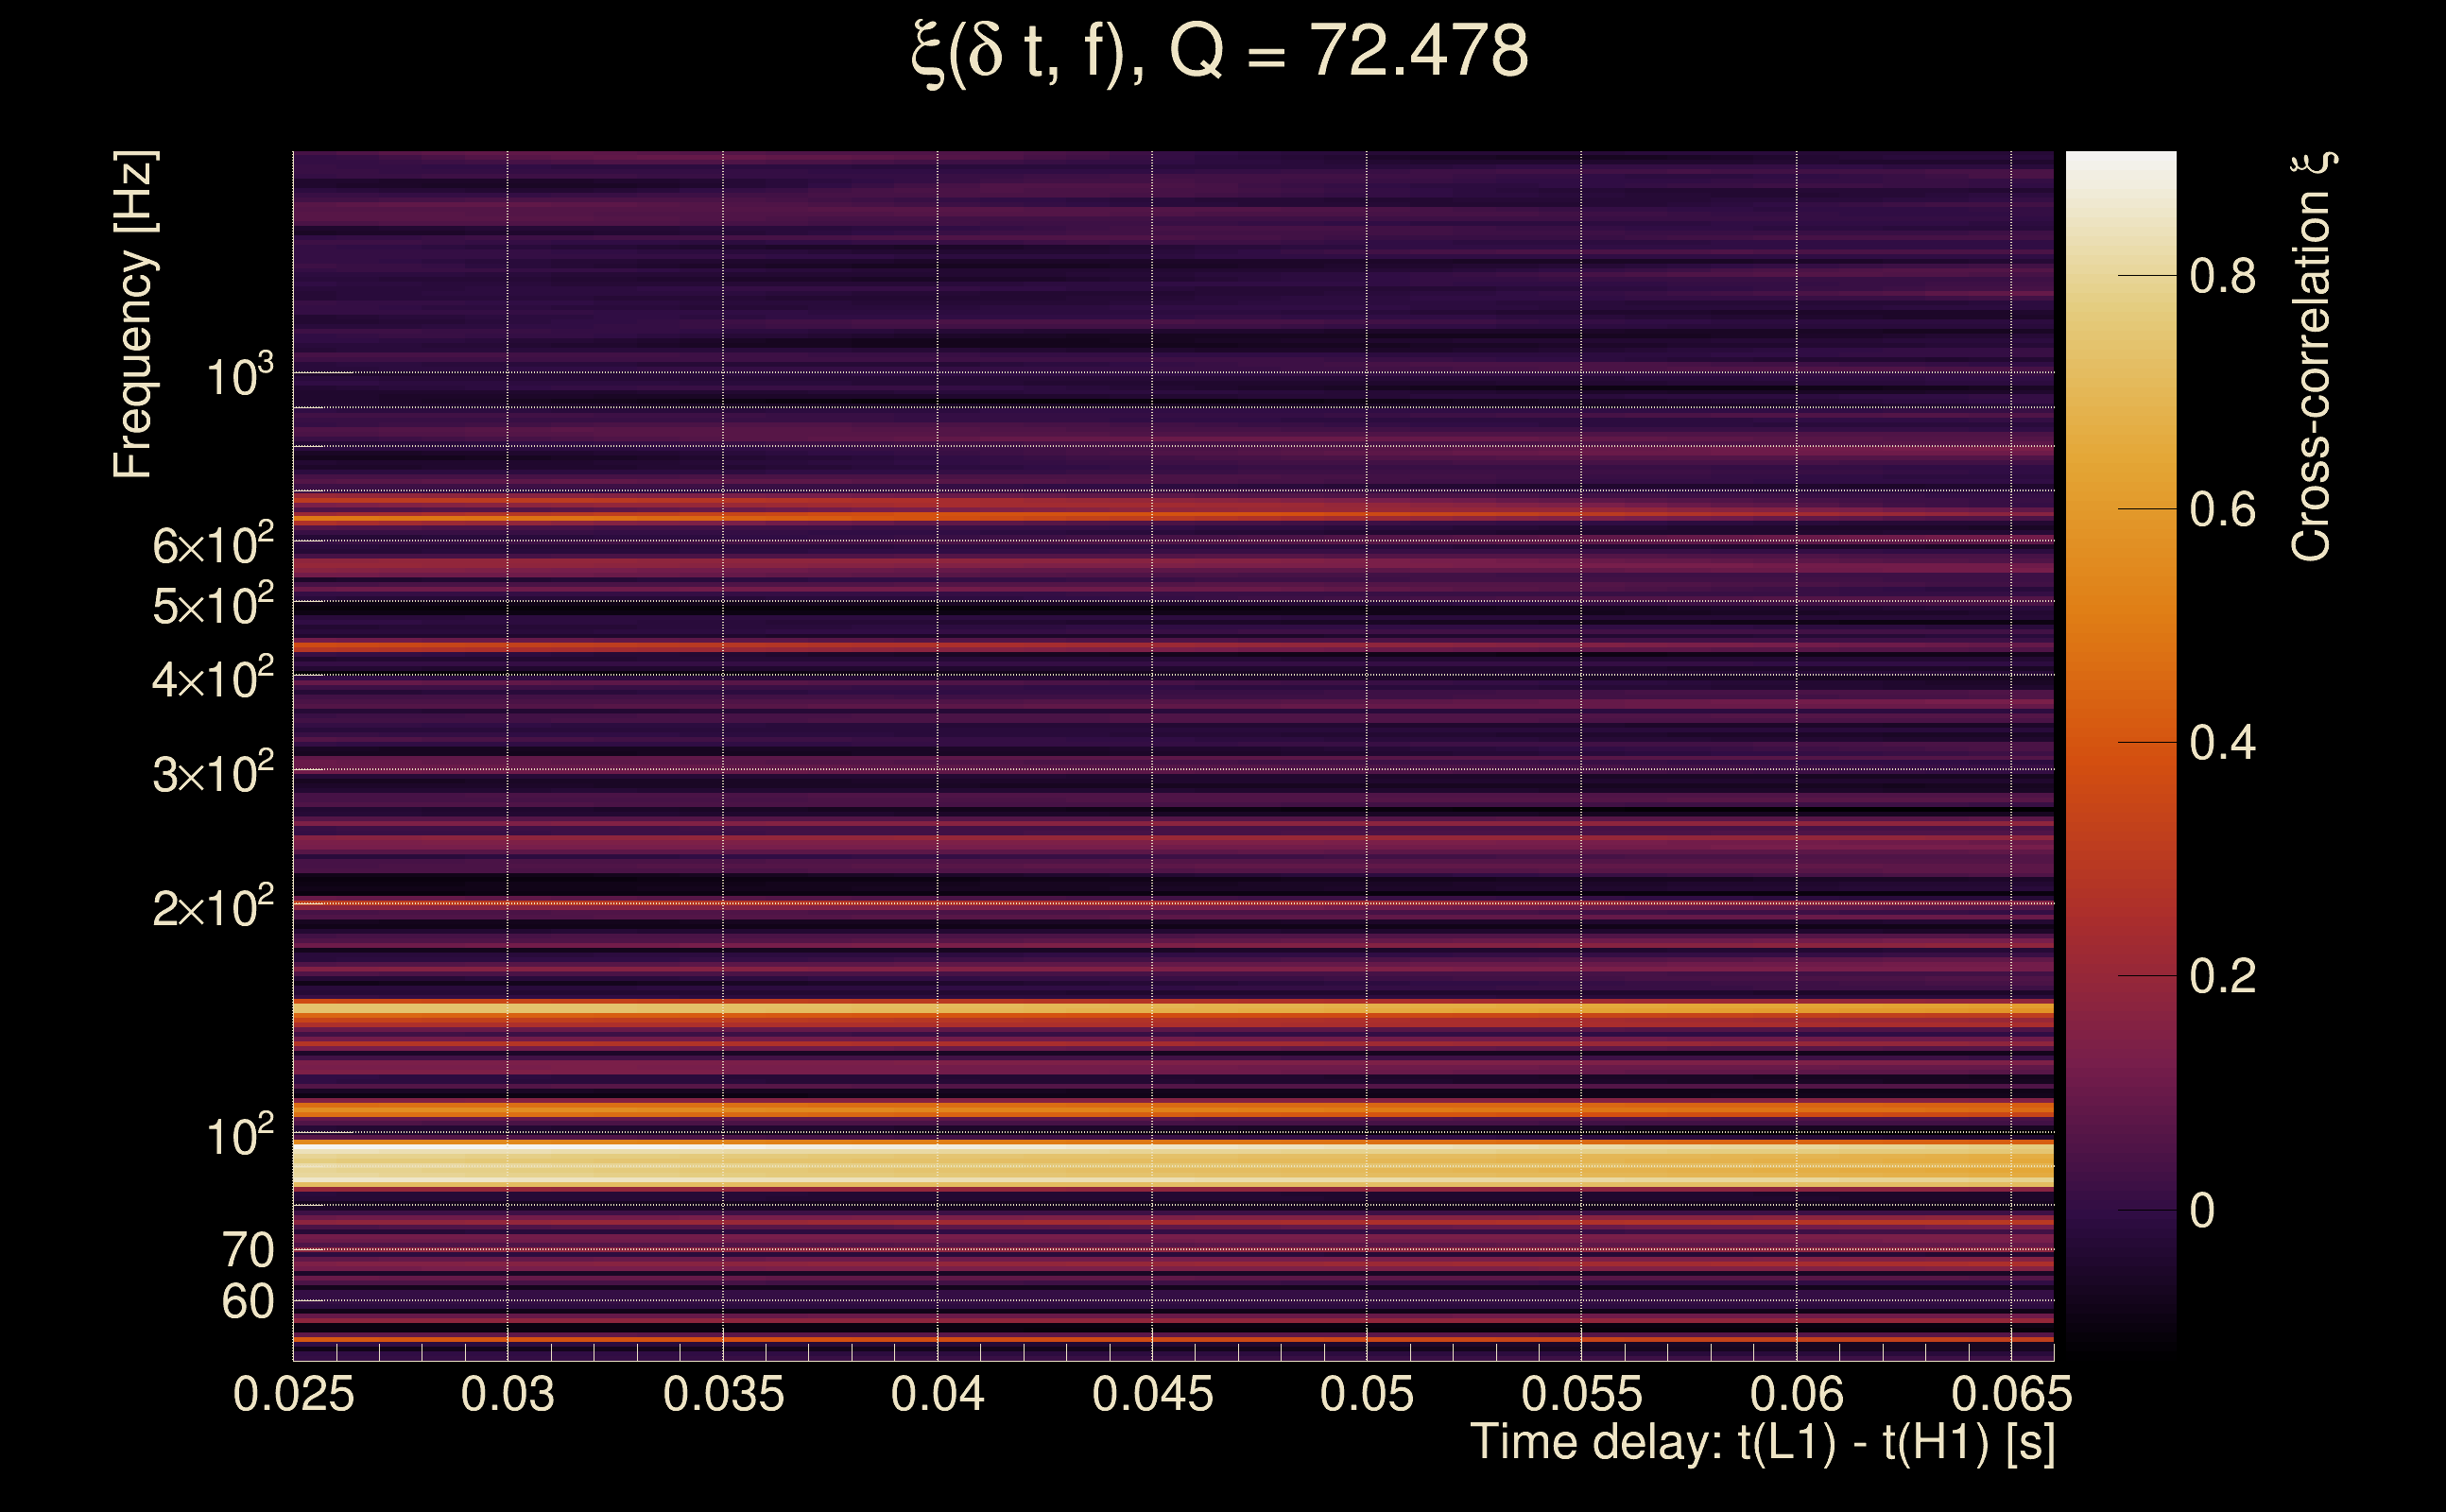The image size is (2446, 1512).
Task: Click the 0.05 x-axis tick label
Action: (1366, 1394)
